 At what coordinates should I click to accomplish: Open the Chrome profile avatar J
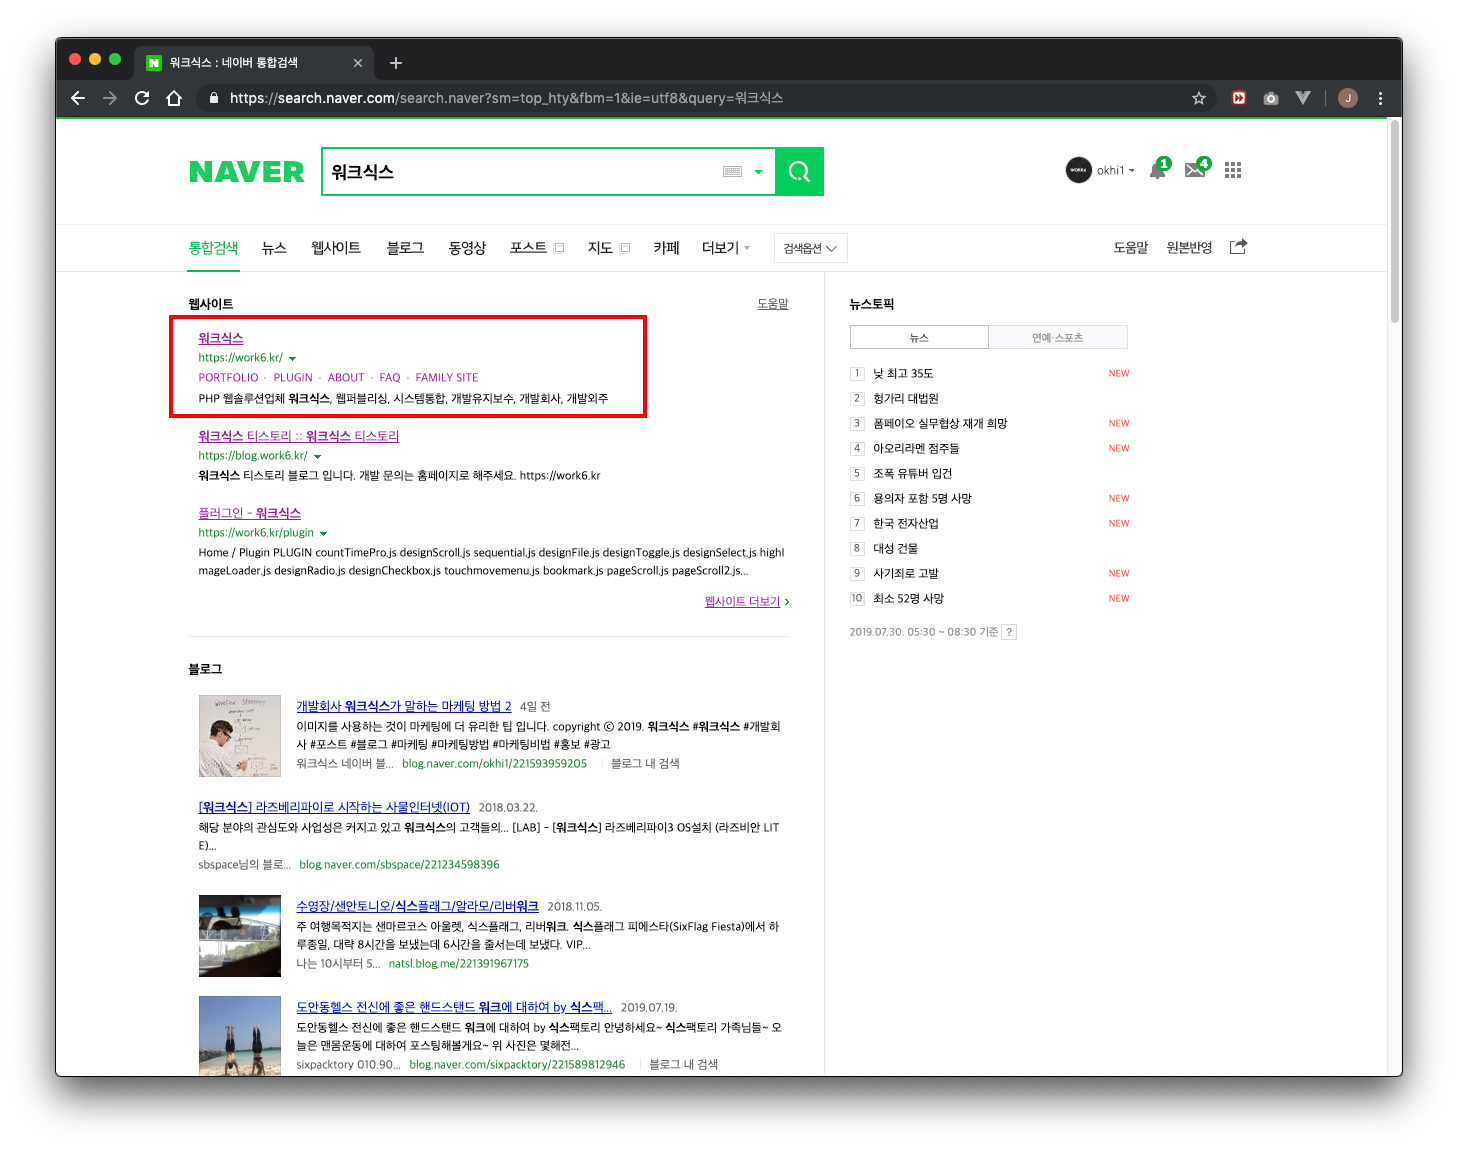pos(1348,98)
